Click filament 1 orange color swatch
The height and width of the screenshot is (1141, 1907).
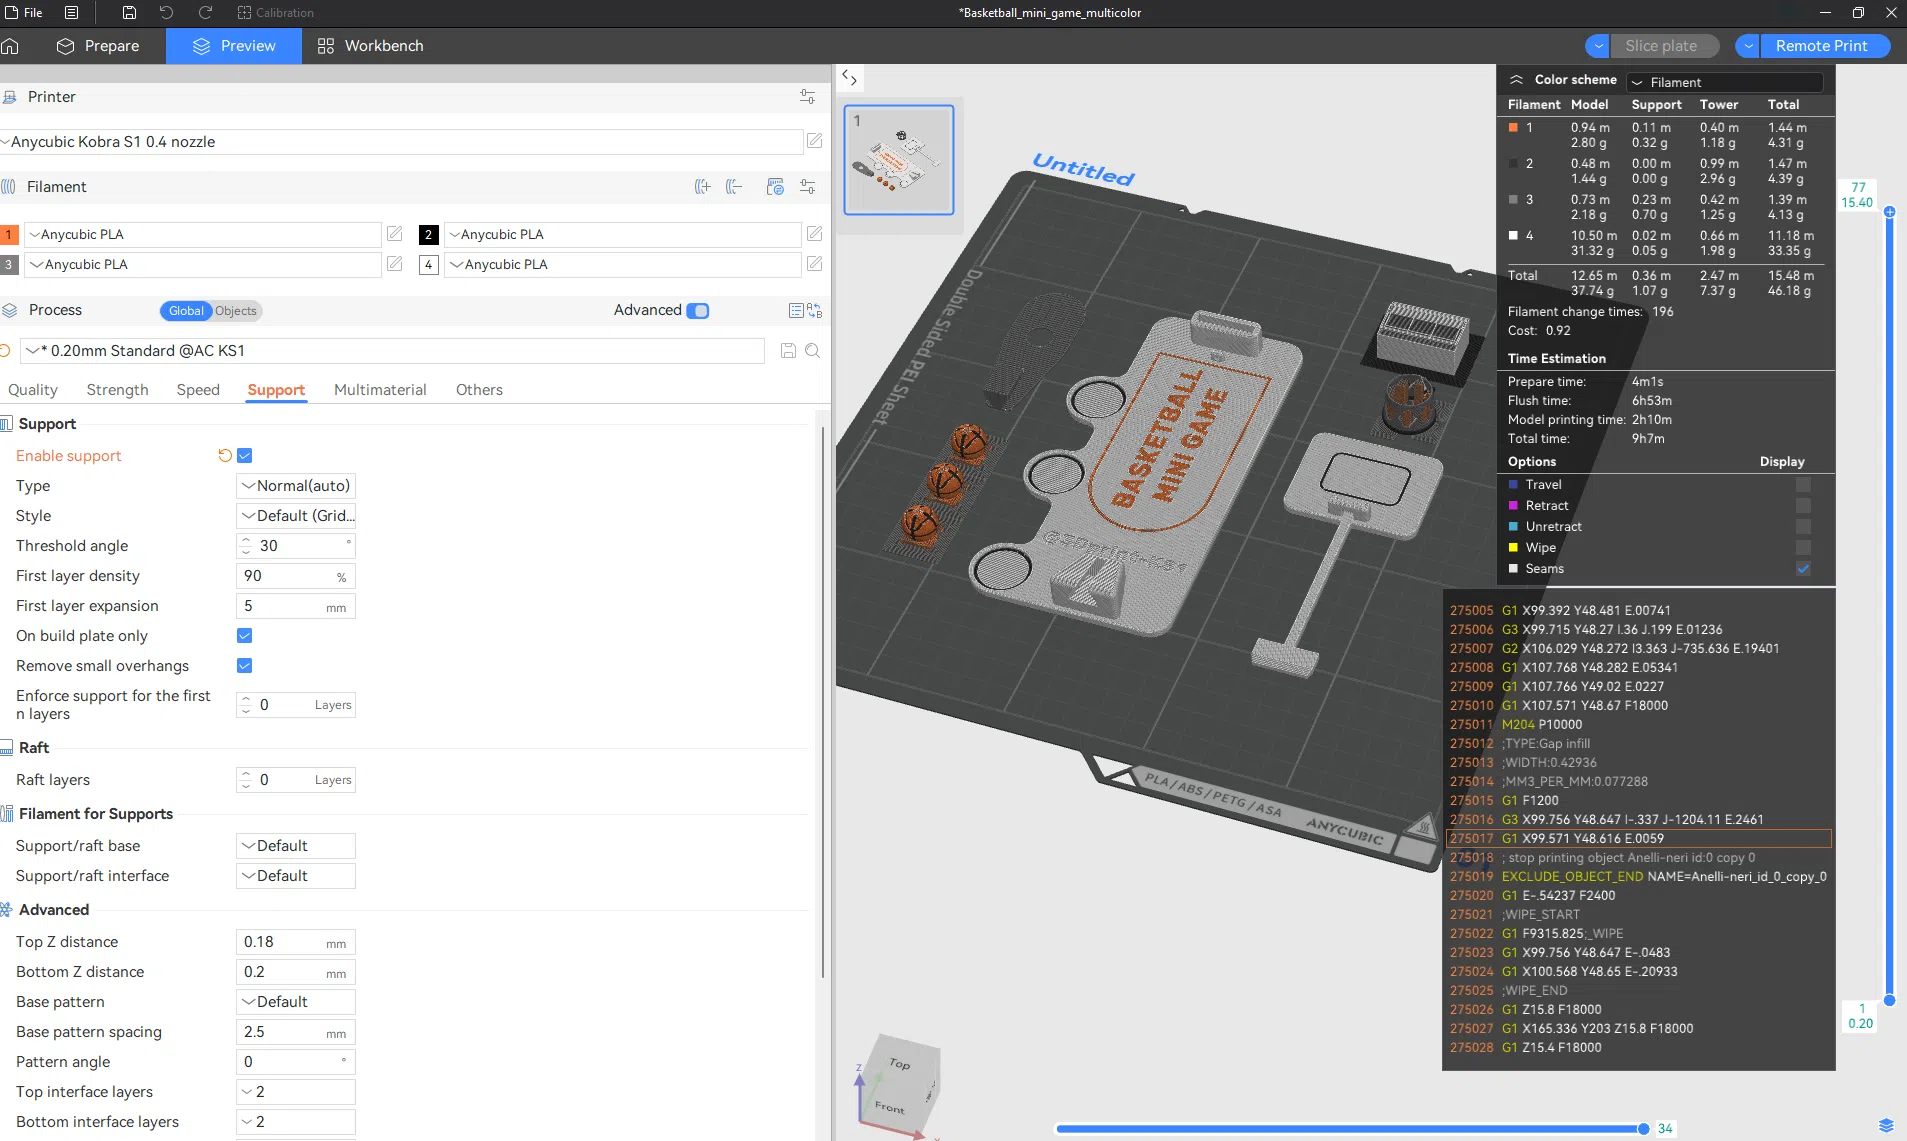[x=9, y=235]
